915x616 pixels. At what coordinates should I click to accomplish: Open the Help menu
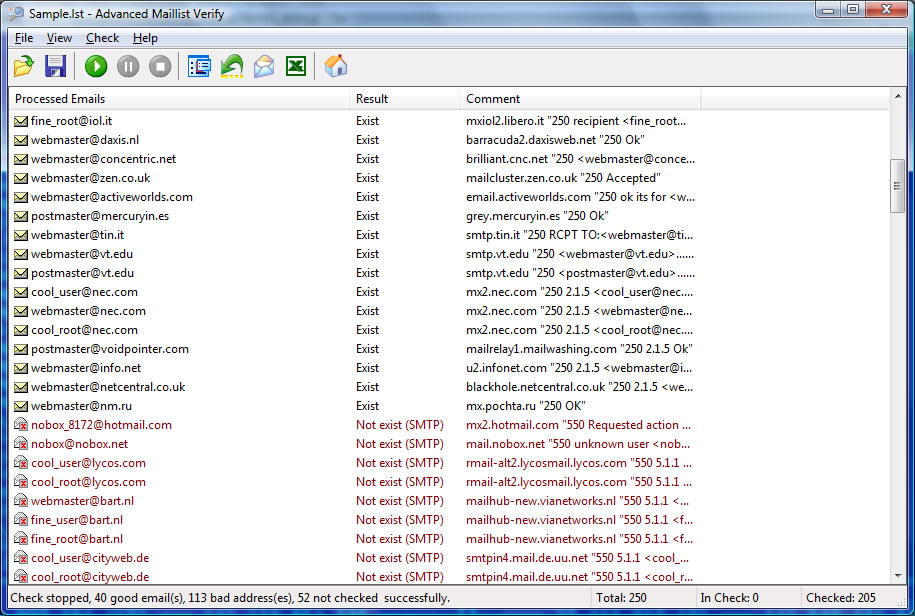pos(145,38)
